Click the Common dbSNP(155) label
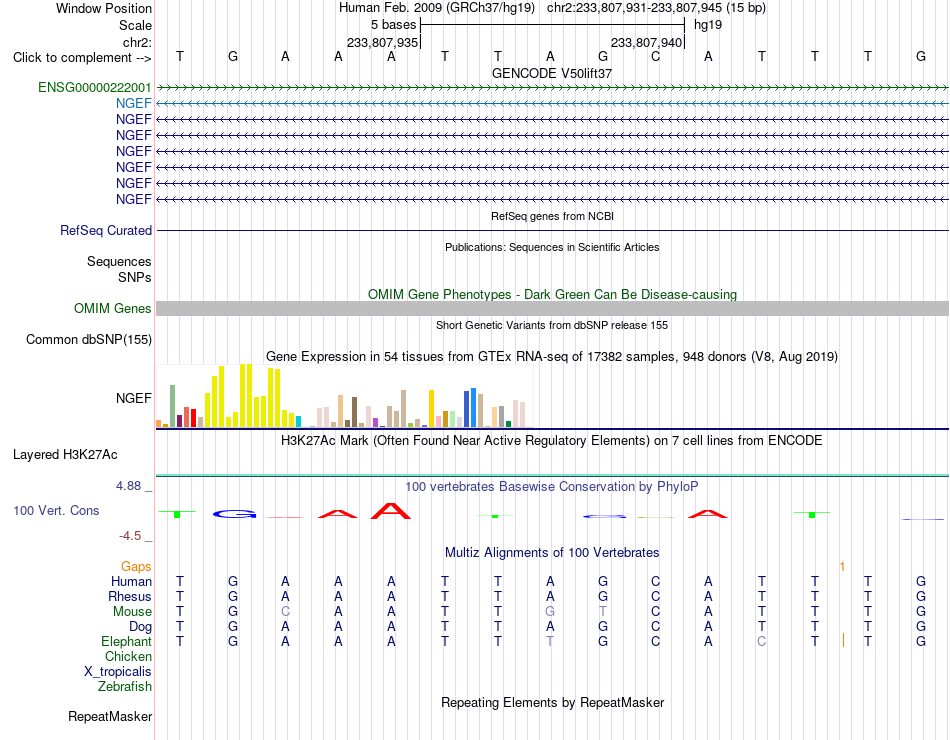950x740 pixels. pyautogui.click(x=88, y=339)
